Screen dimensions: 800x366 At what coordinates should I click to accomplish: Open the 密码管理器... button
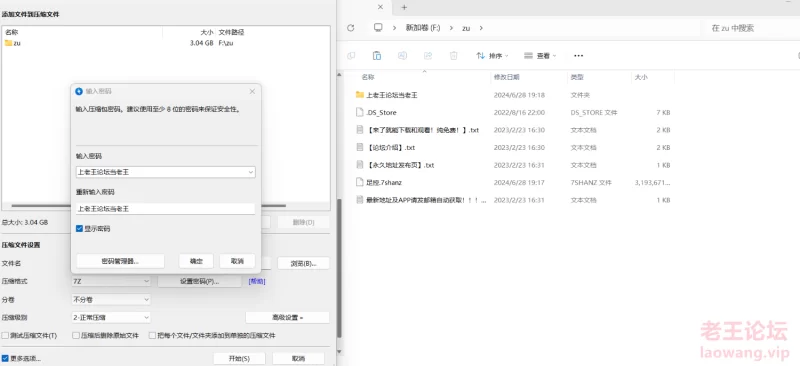120,261
